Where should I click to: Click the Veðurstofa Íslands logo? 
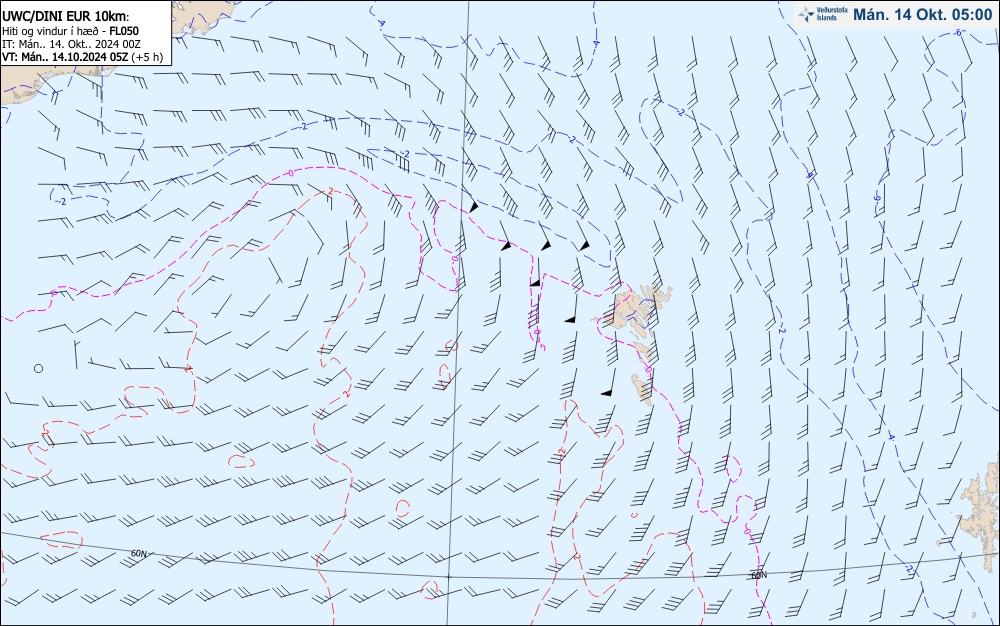point(823,14)
